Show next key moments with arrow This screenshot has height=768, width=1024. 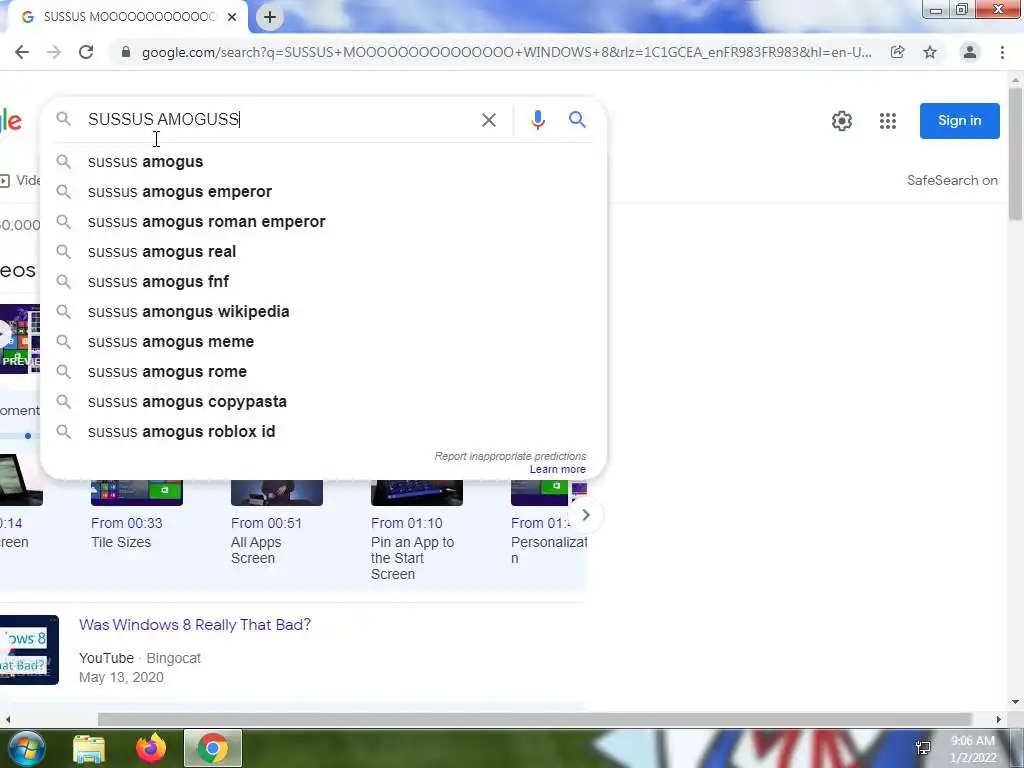pos(586,515)
